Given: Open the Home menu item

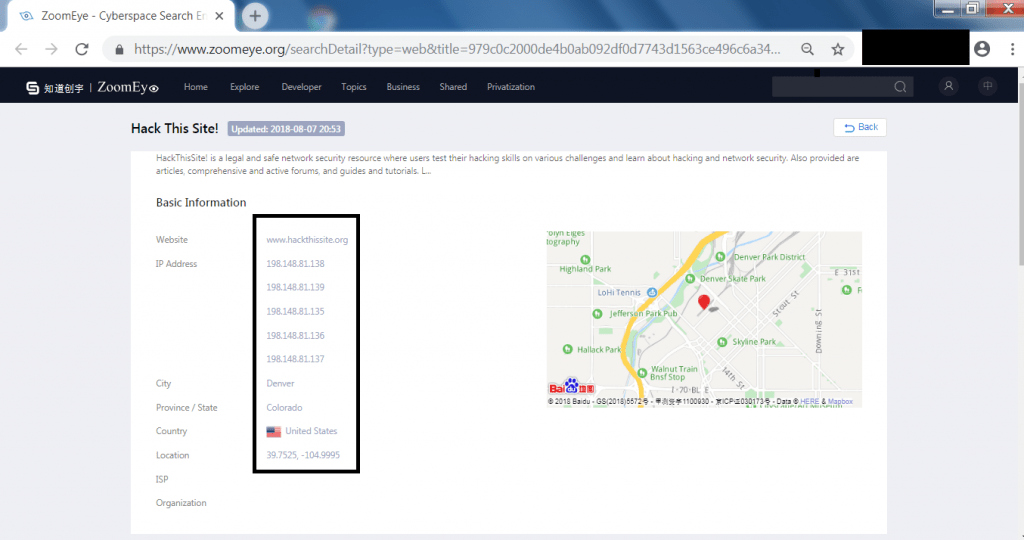Looking at the screenshot, I should (195, 87).
